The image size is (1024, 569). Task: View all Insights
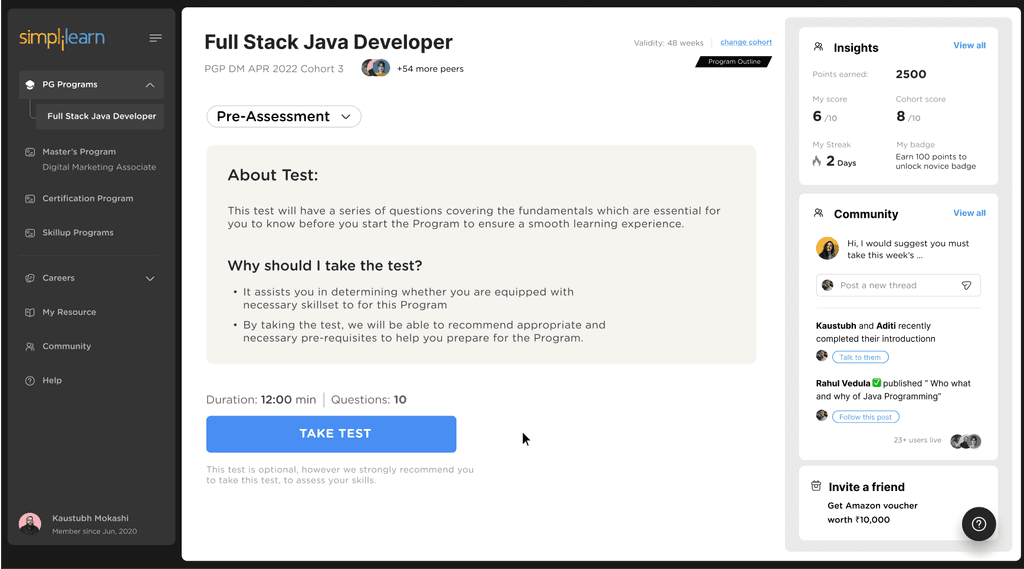969,45
